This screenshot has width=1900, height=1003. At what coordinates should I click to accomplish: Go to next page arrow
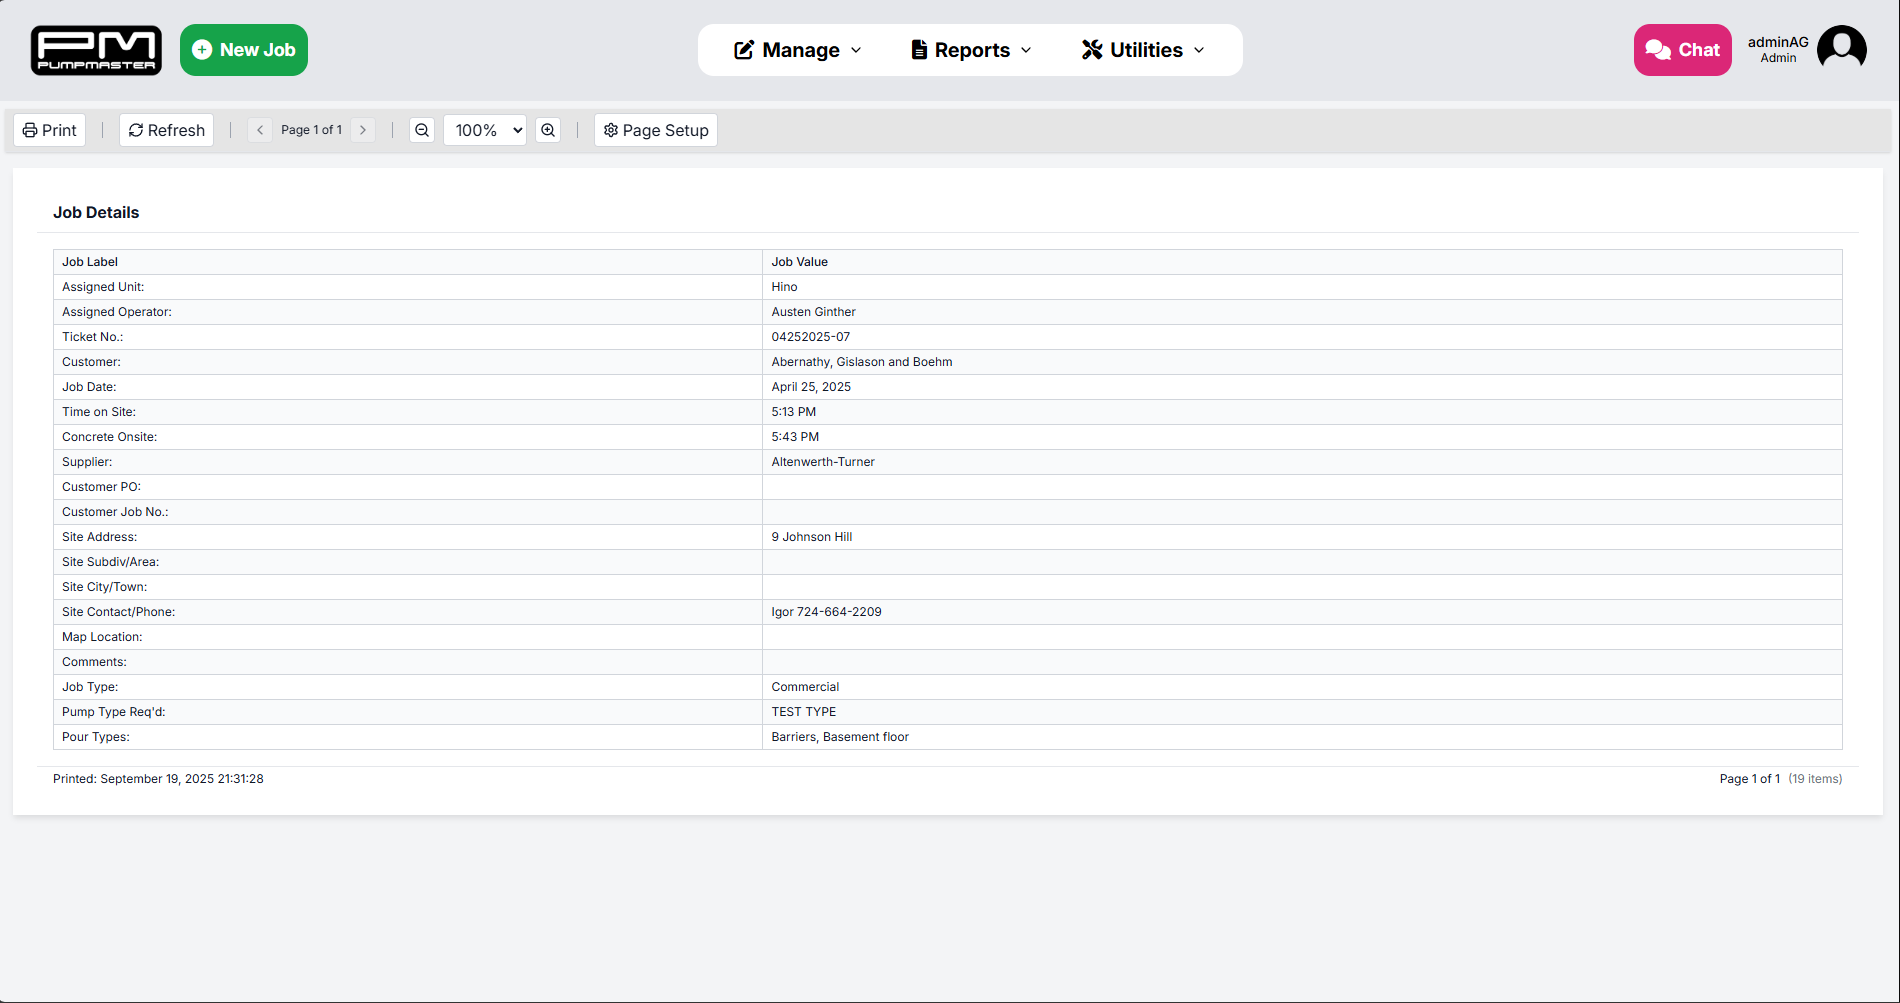pyautogui.click(x=363, y=130)
